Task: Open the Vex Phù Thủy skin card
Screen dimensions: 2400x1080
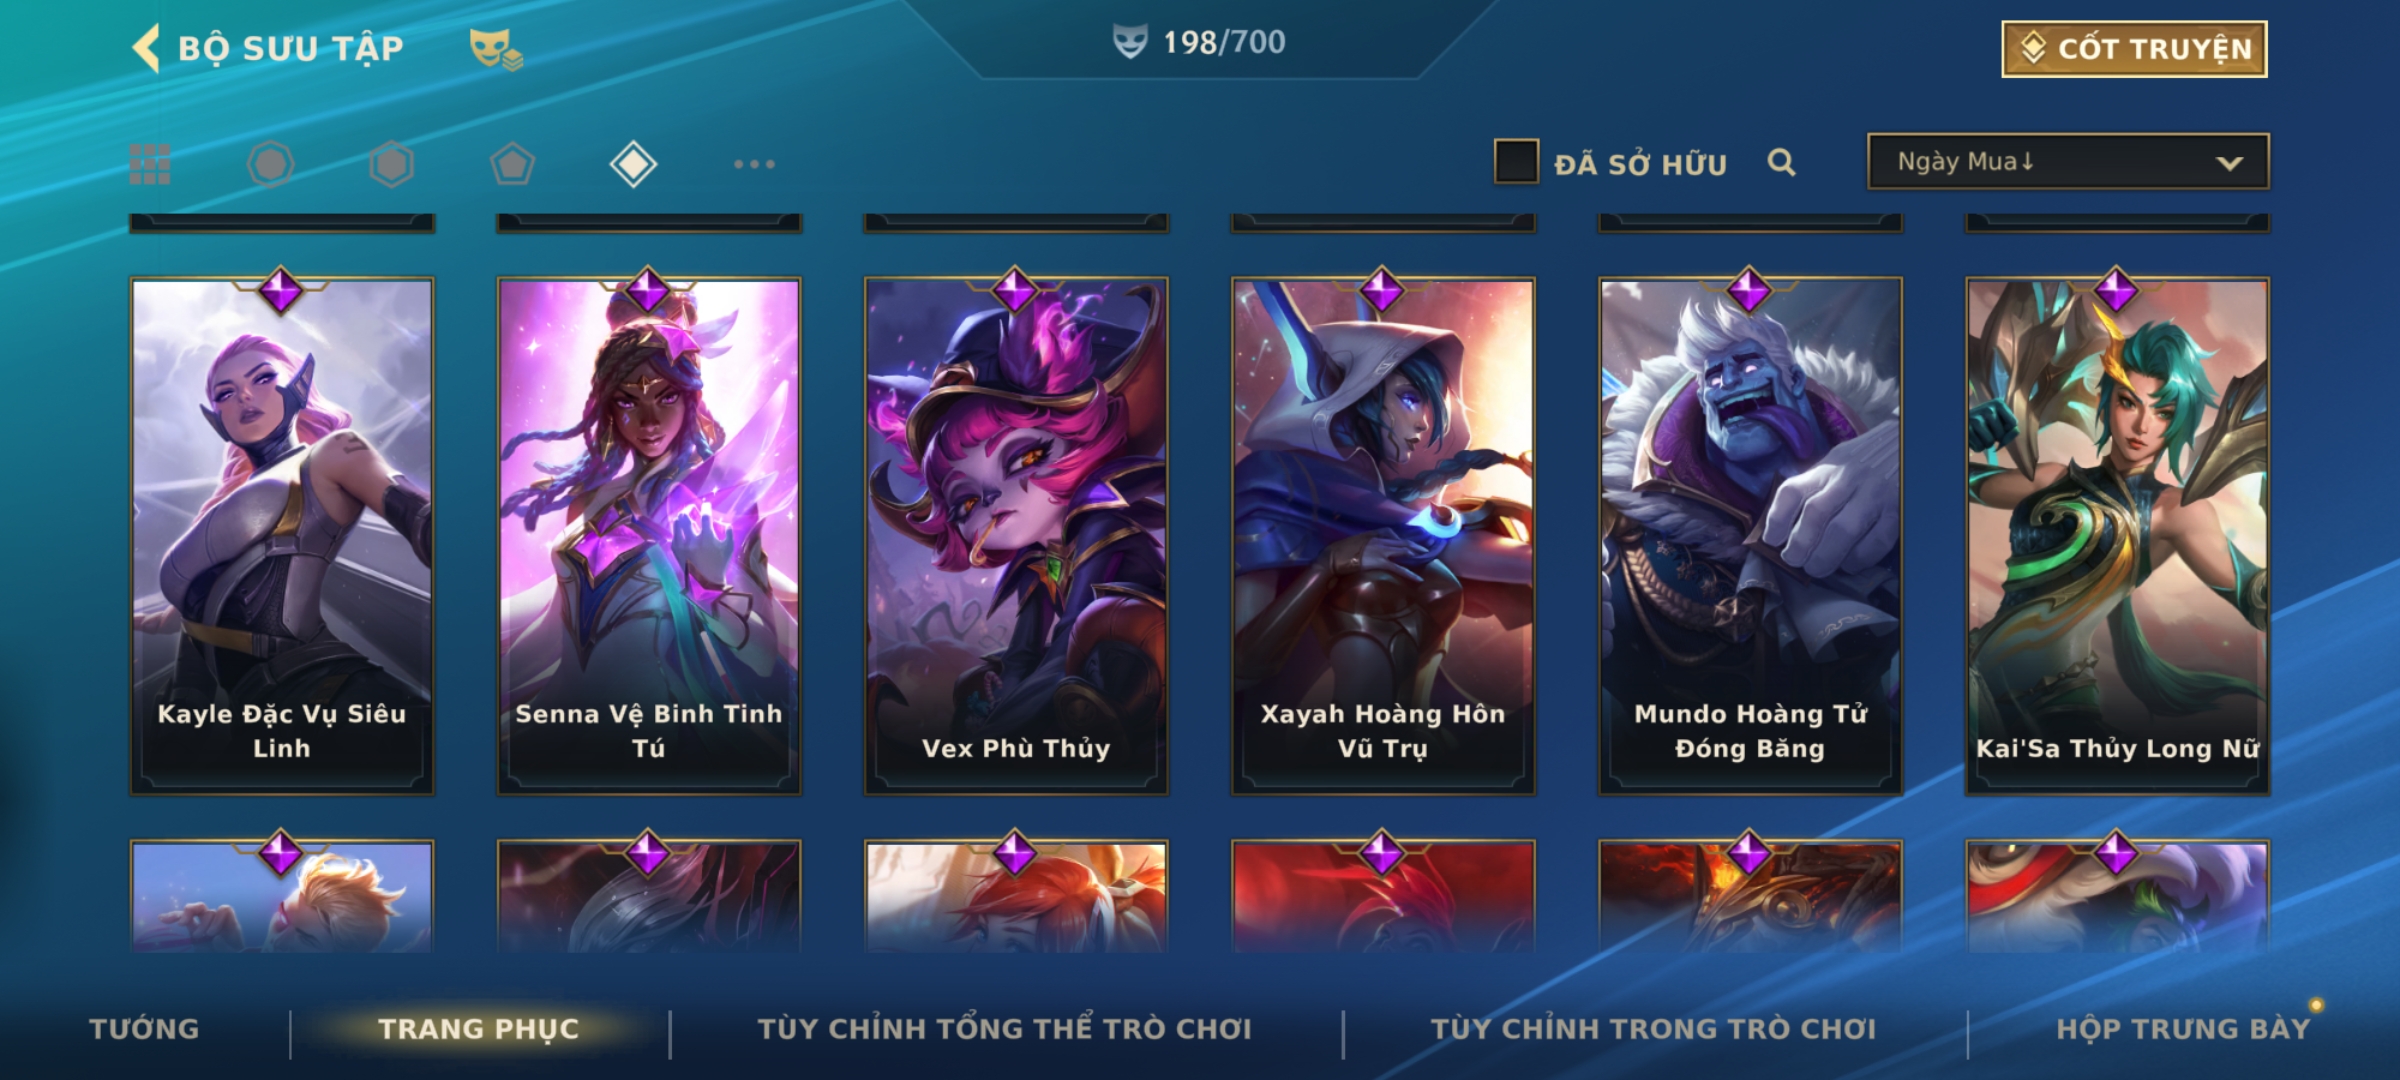Action: point(1016,536)
